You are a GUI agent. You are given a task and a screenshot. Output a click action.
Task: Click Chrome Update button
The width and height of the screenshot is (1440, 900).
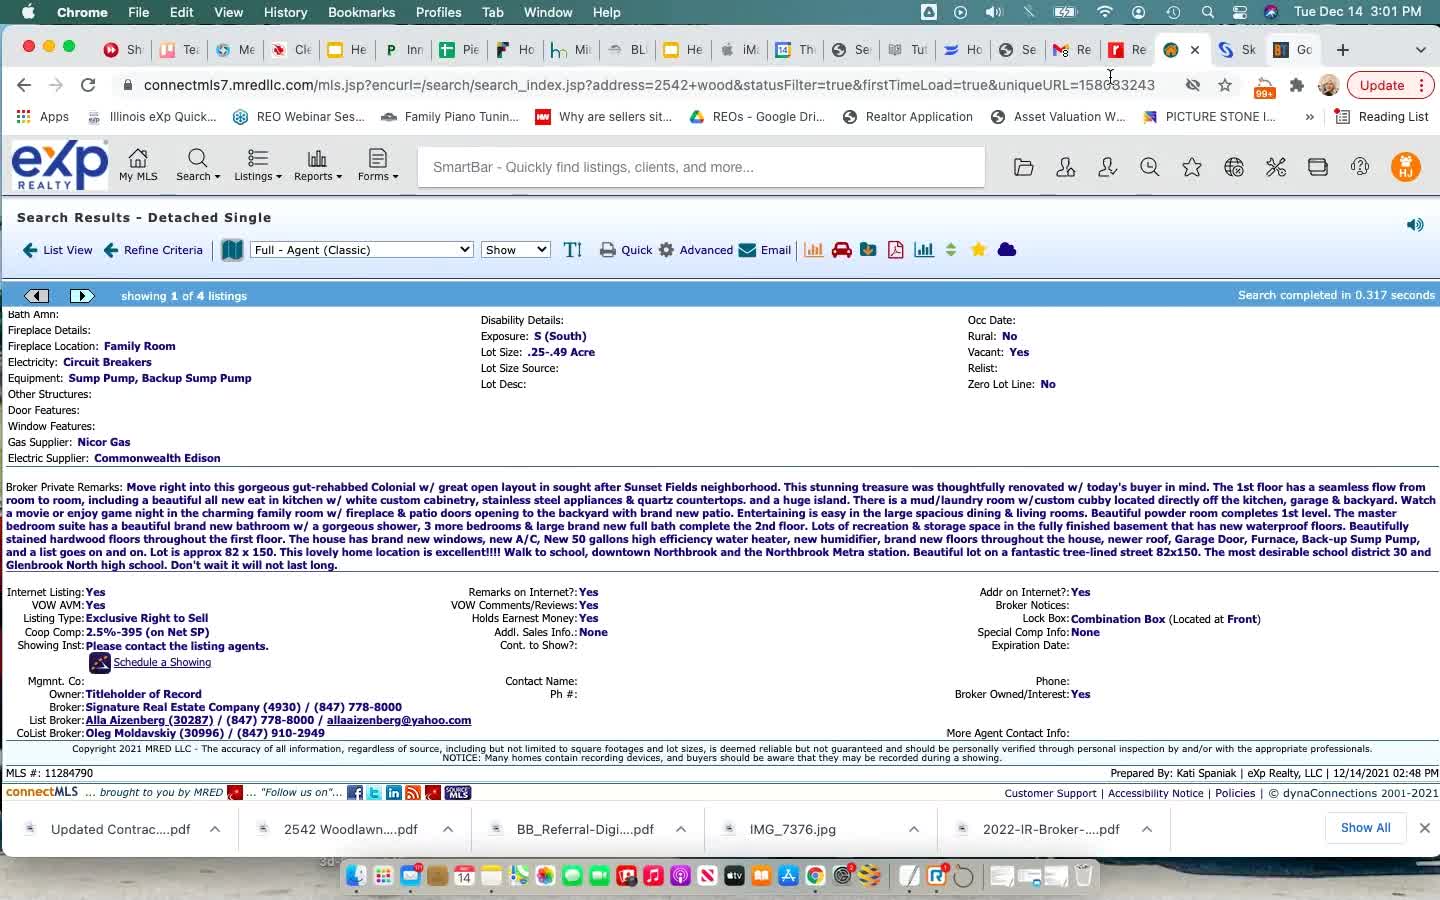coord(1390,85)
